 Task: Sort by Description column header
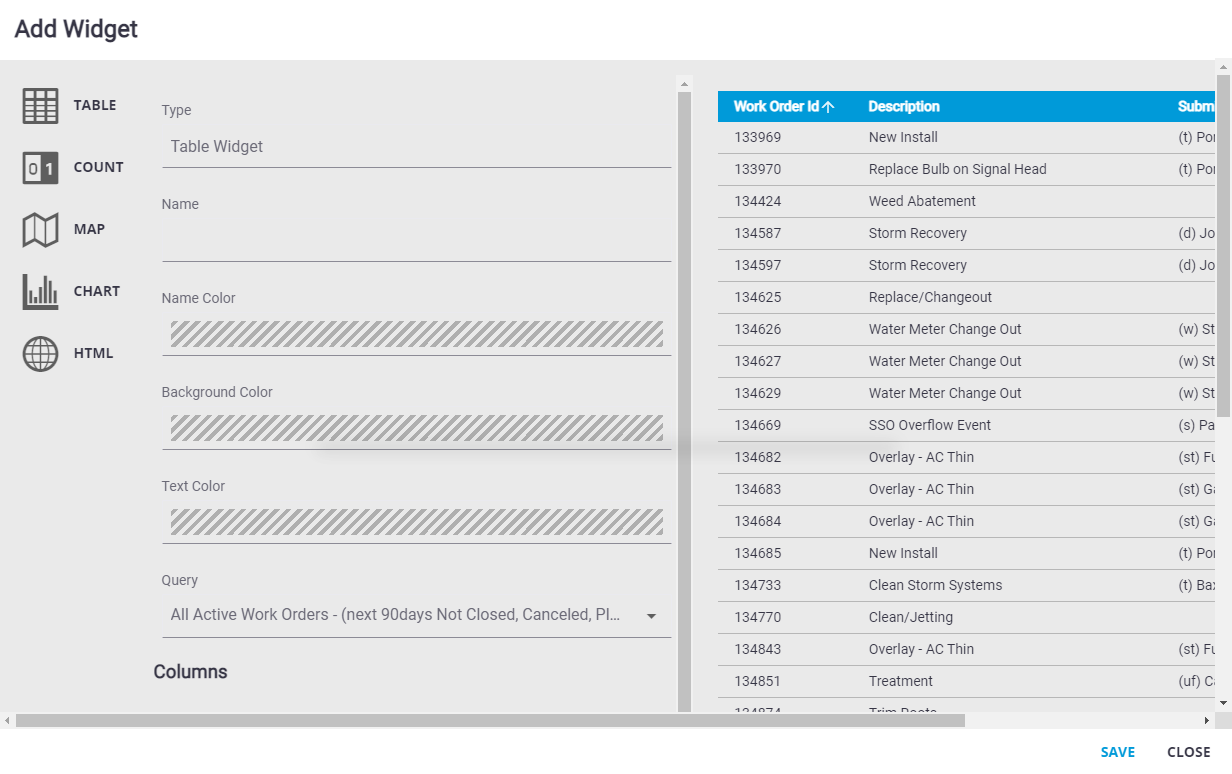point(904,107)
